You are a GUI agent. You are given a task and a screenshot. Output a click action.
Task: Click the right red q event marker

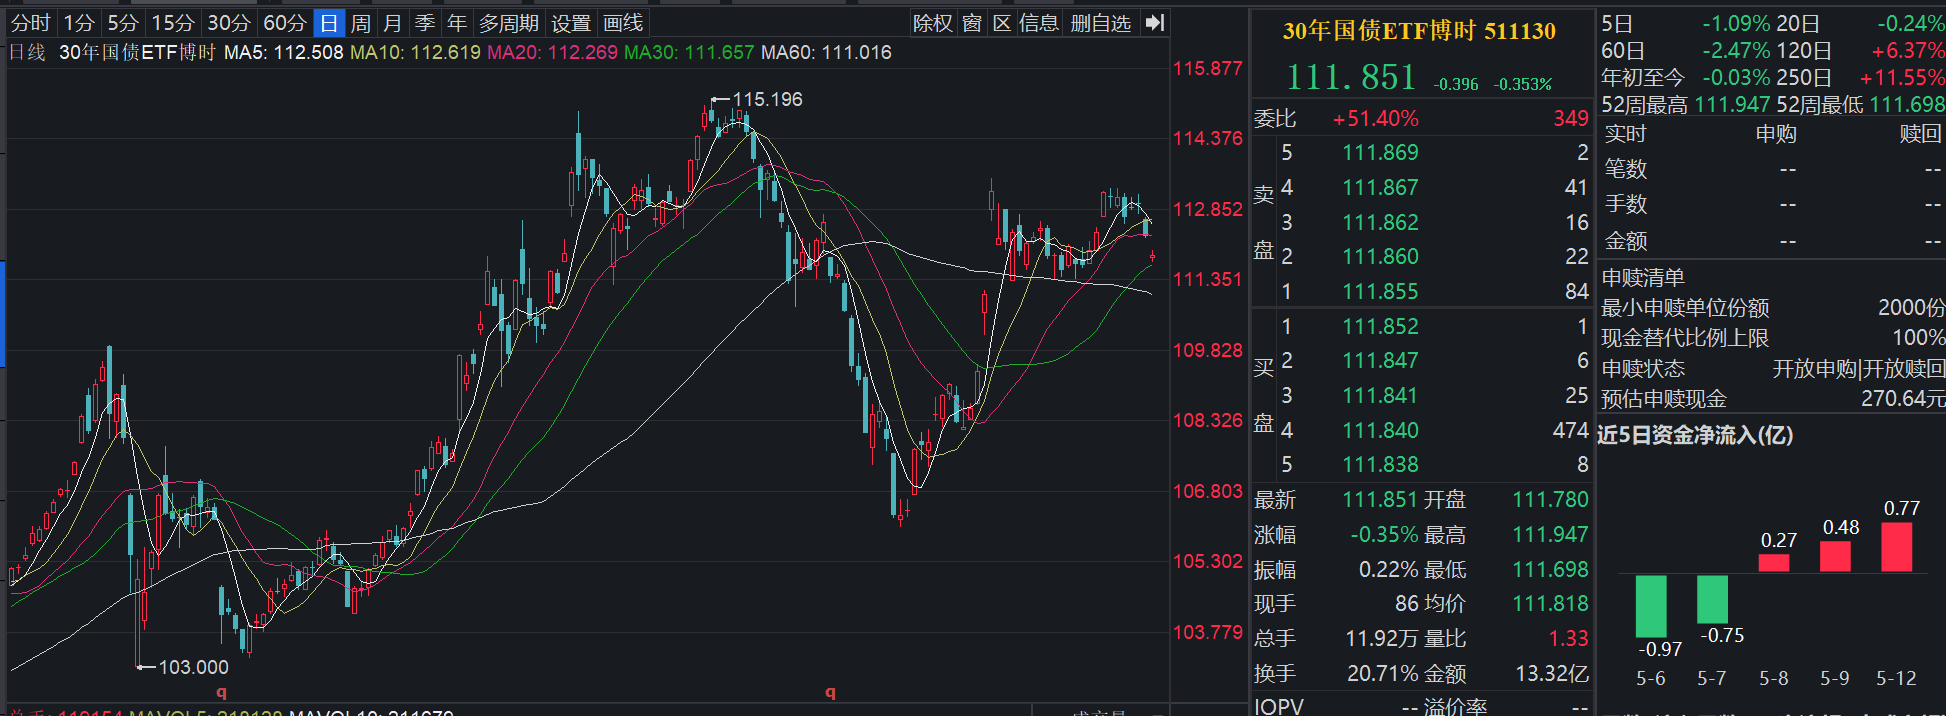(x=830, y=692)
